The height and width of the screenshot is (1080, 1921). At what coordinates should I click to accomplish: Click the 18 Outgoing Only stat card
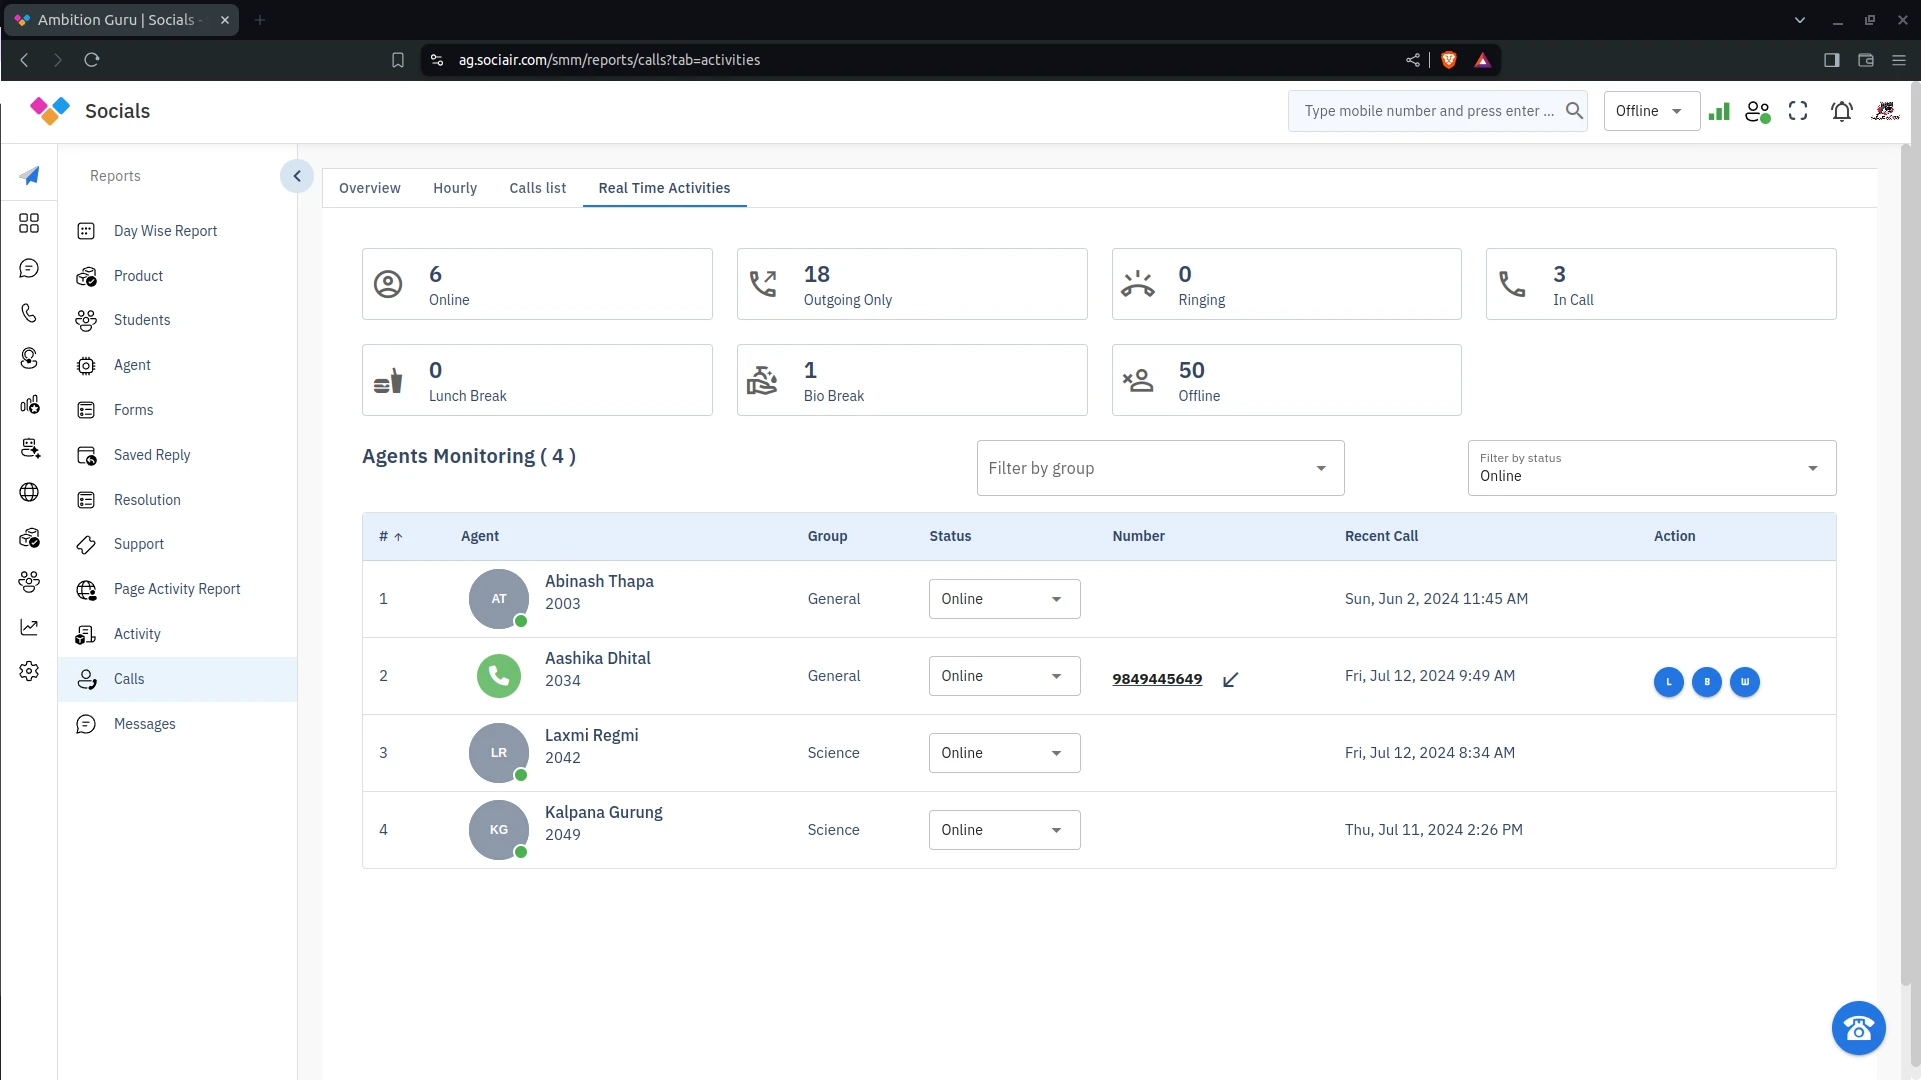912,284
